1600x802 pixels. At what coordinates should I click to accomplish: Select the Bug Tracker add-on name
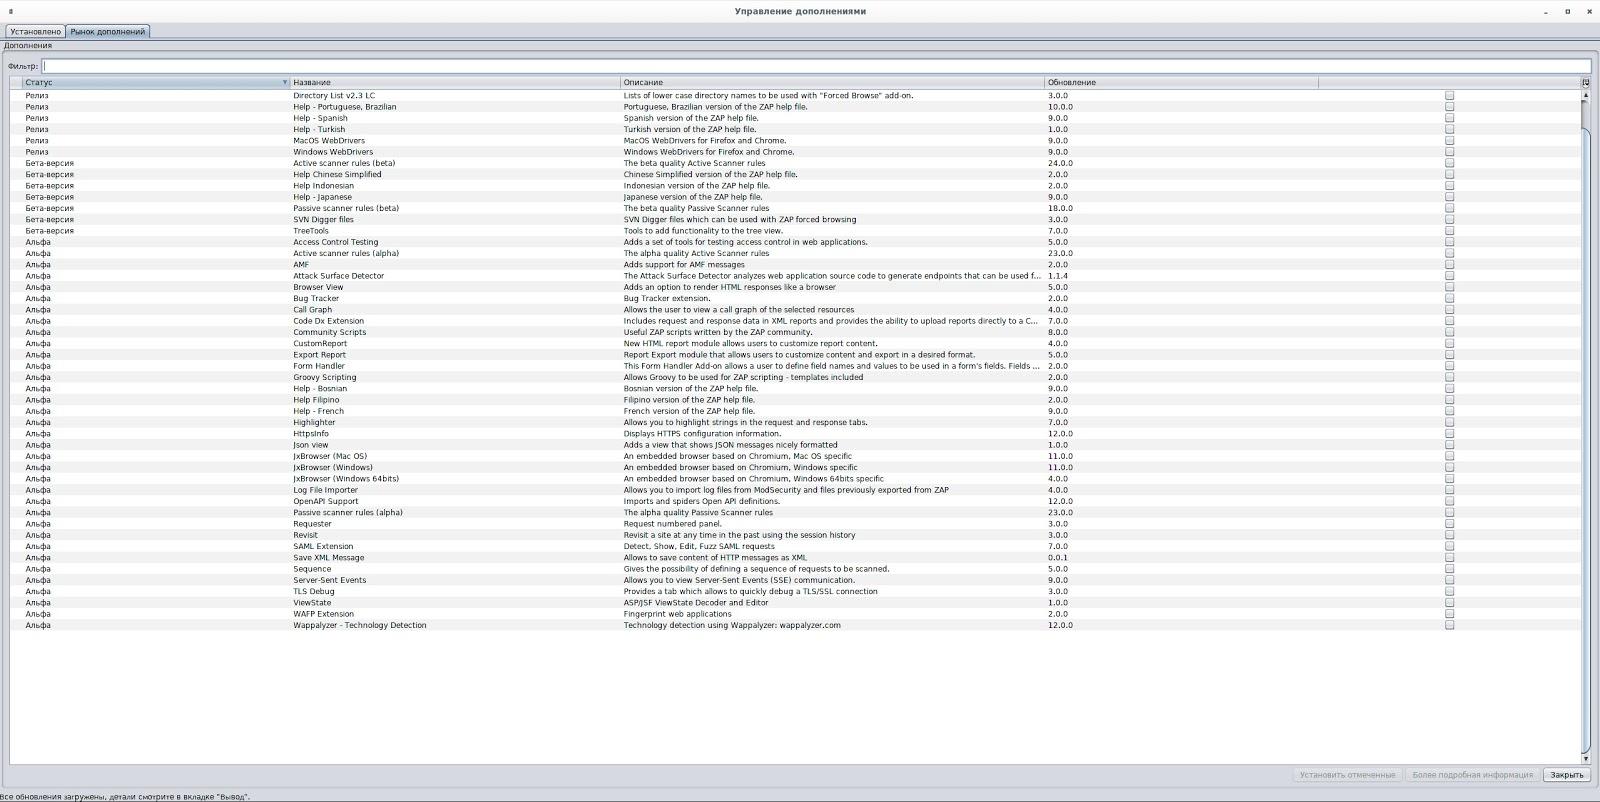click(316, 298)
